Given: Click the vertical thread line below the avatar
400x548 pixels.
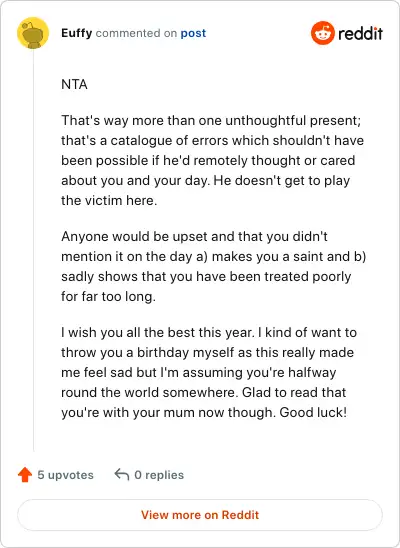Looking at the screenshot, I should (x=34, y=250).
